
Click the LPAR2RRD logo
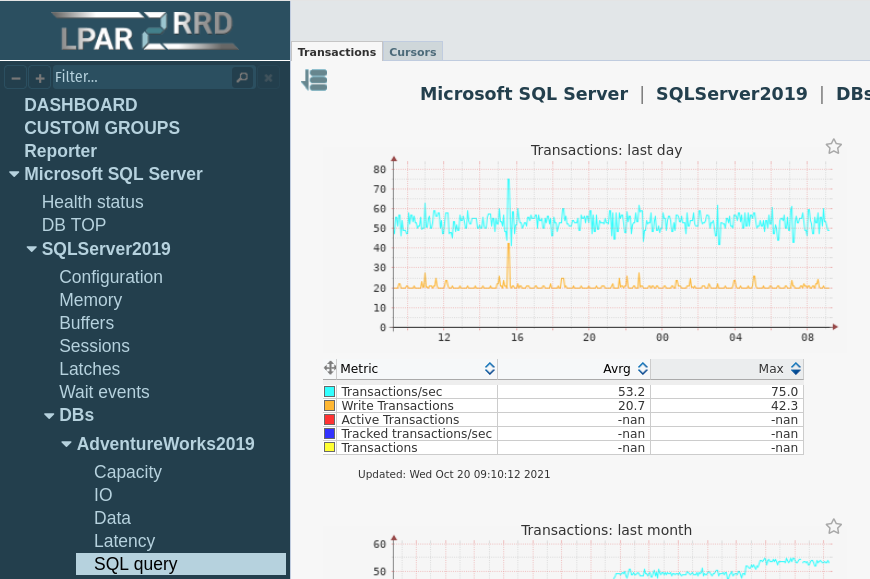coord(145,30)
